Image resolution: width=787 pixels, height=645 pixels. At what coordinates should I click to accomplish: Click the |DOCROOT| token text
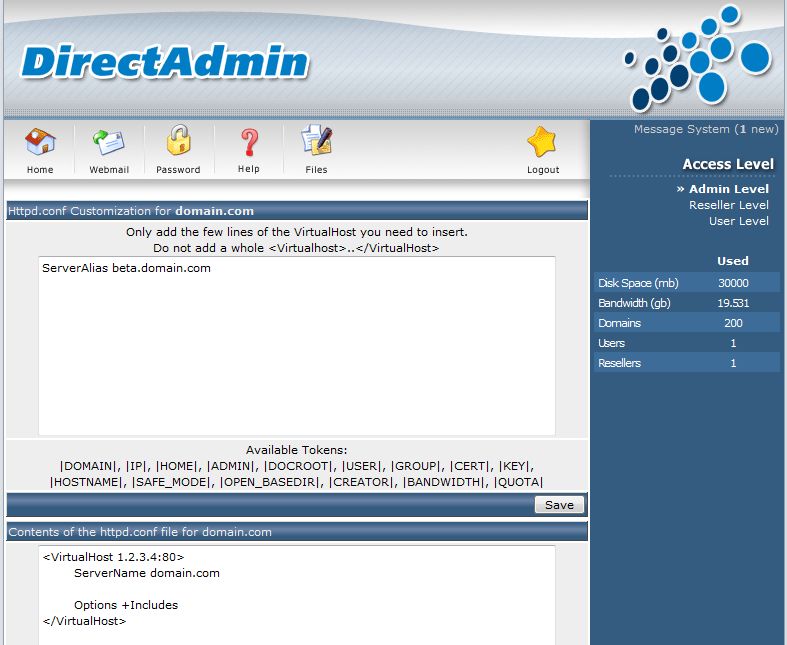tap(298, 466)
